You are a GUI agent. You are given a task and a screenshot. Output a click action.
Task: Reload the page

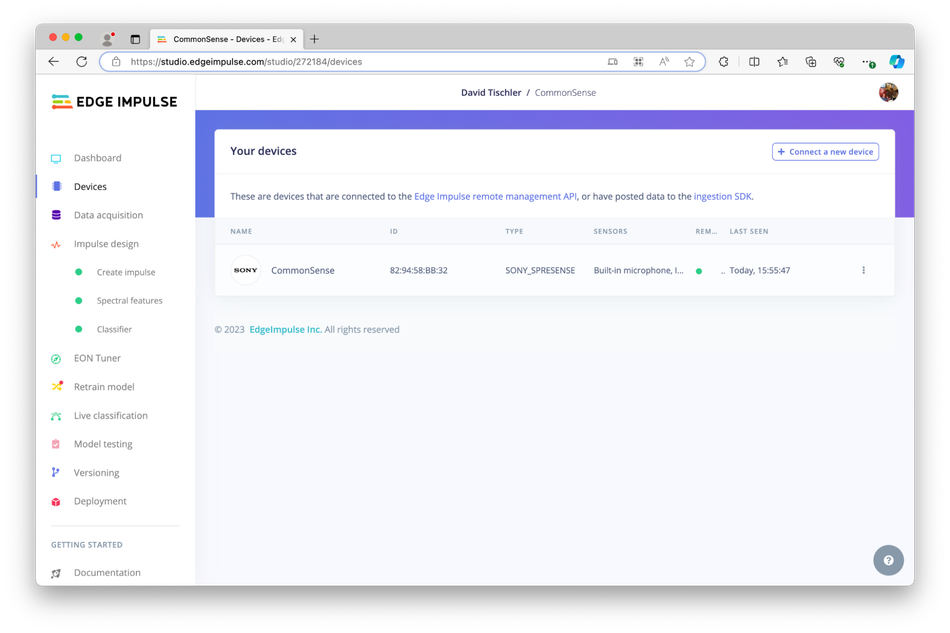(x=82, y=62)
